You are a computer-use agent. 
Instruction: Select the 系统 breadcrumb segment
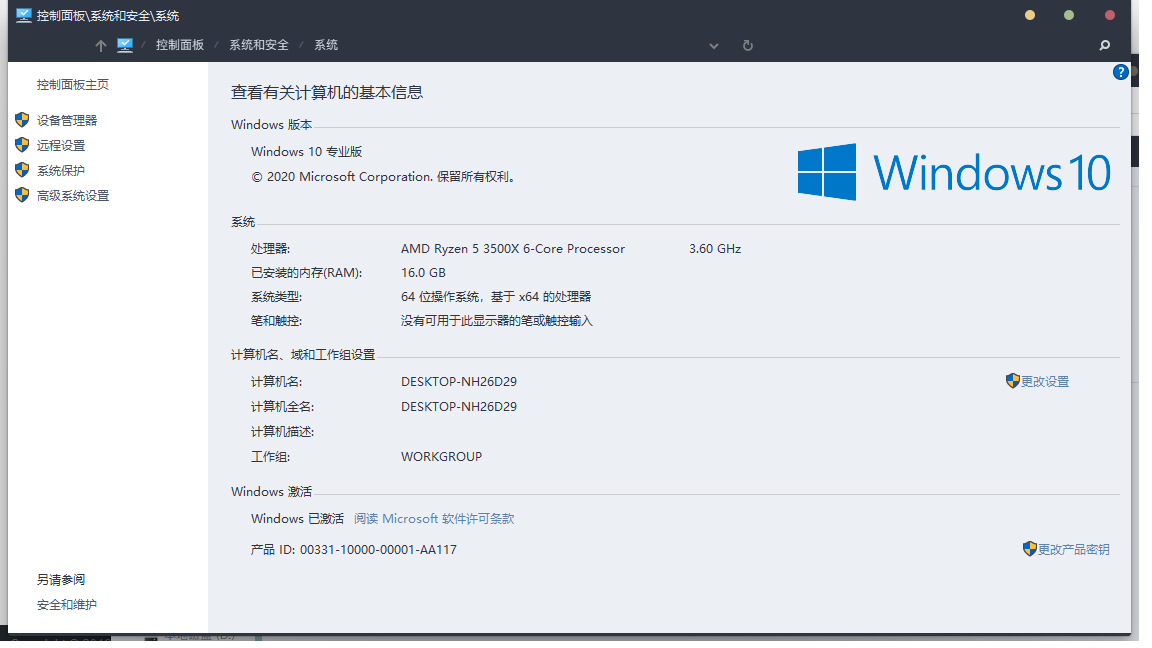click(326, 45)
